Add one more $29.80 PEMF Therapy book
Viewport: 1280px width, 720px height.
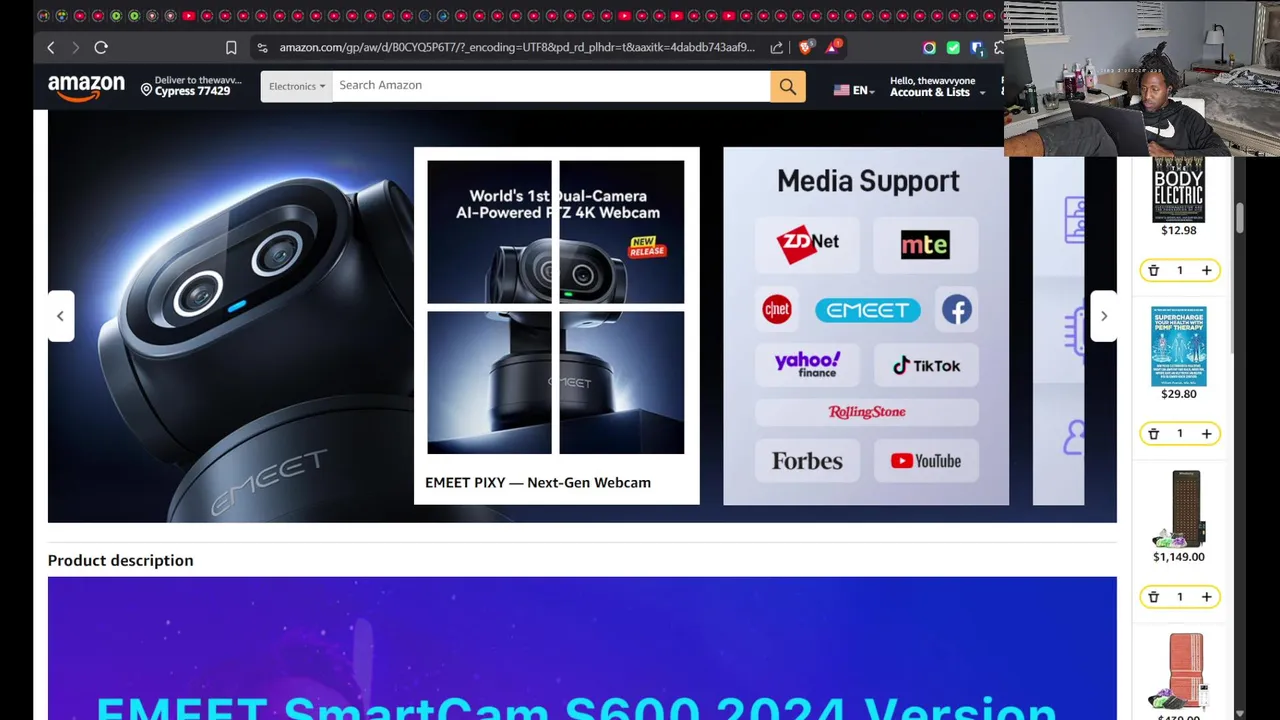(x=1206, y=433)
